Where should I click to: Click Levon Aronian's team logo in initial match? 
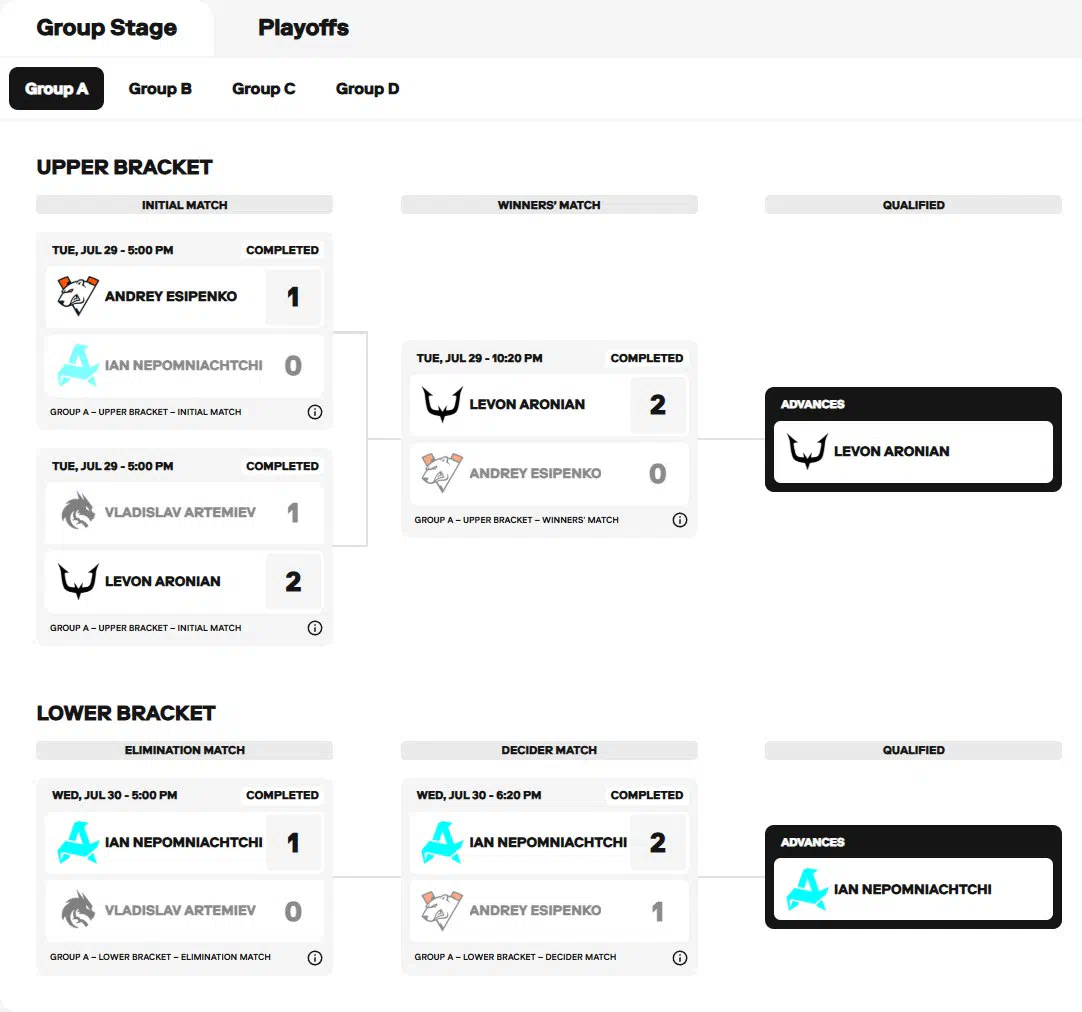click(x=77, y=581)
